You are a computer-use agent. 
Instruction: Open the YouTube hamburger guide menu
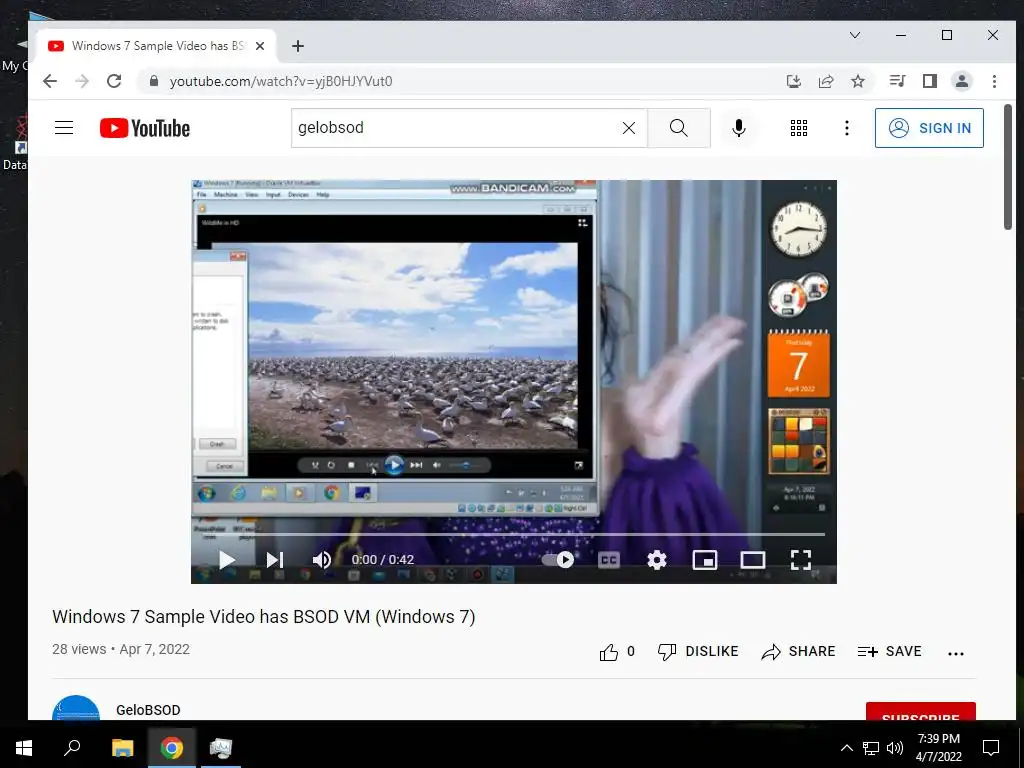tap(64, 127)
